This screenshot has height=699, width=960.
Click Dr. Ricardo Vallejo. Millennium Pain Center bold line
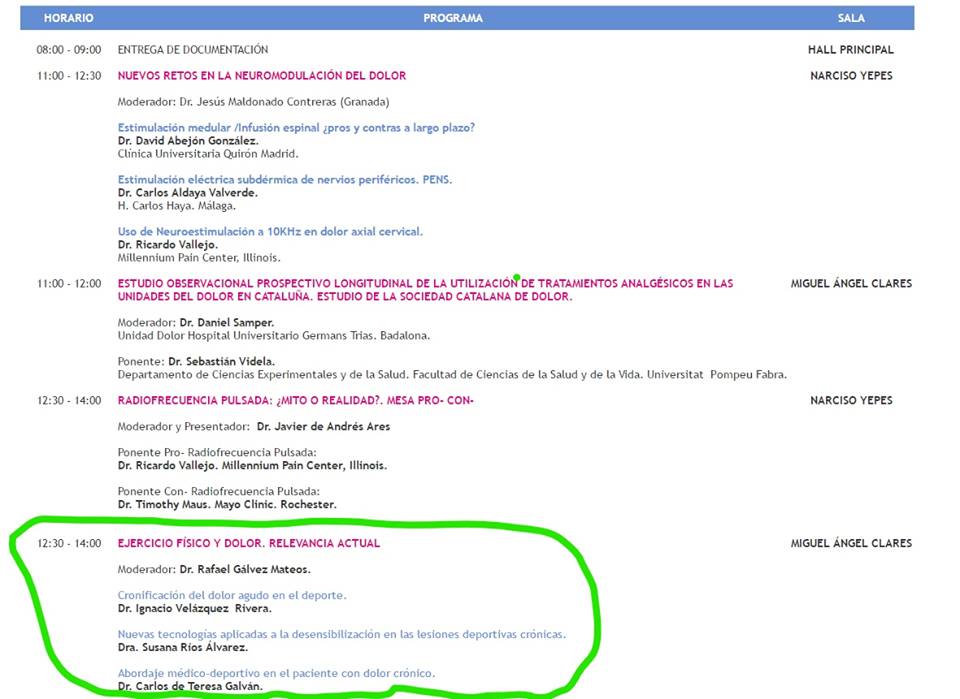252,466
